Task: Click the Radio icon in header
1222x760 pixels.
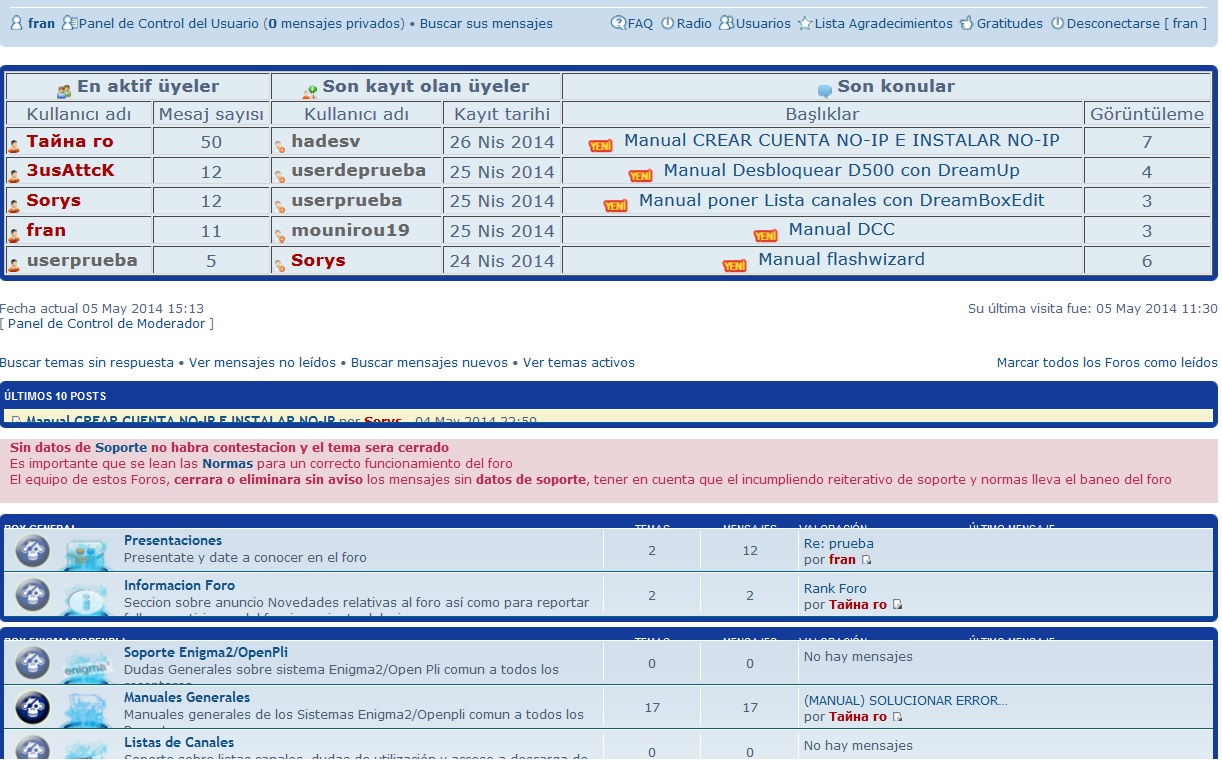Action: click(667, 23)
